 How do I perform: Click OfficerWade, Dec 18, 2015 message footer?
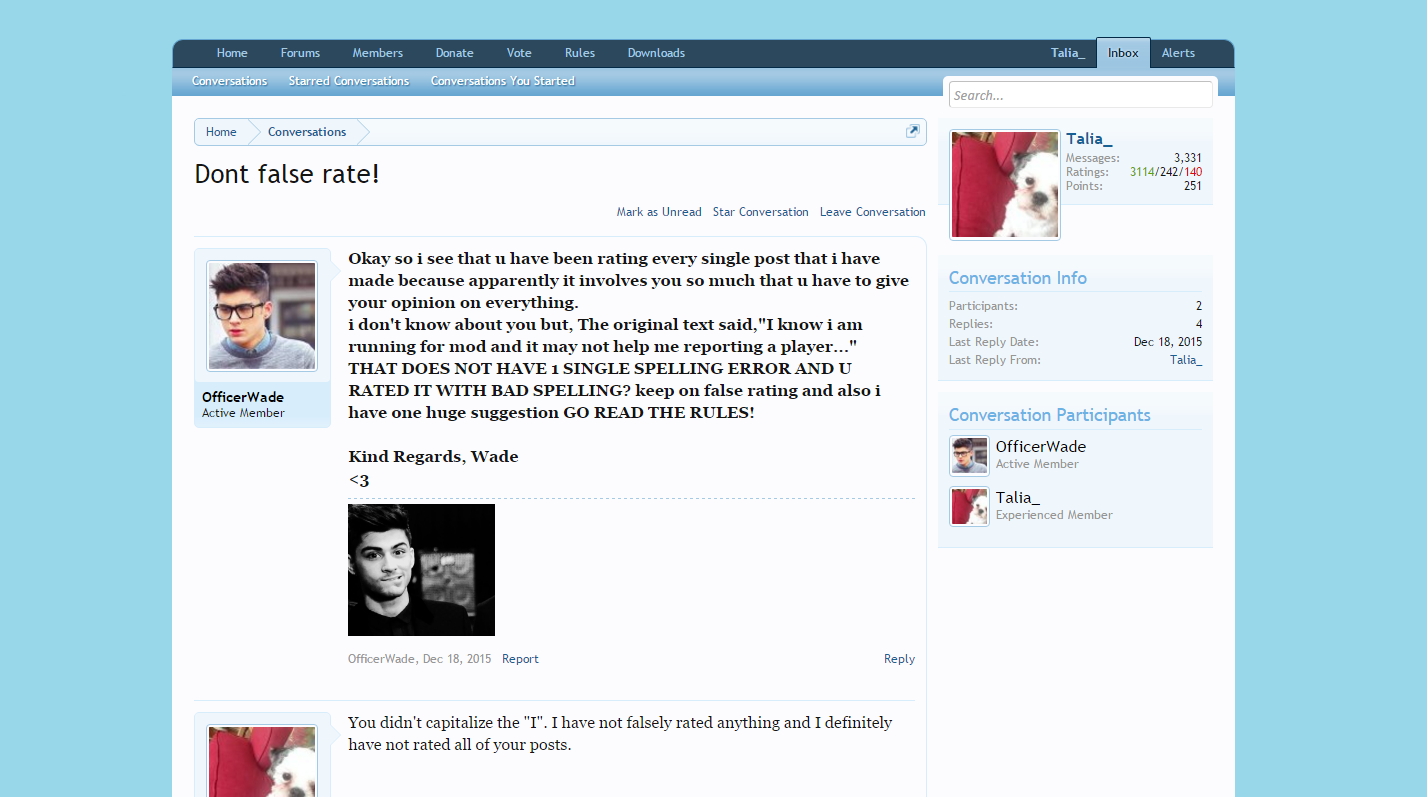coord(419,659)
